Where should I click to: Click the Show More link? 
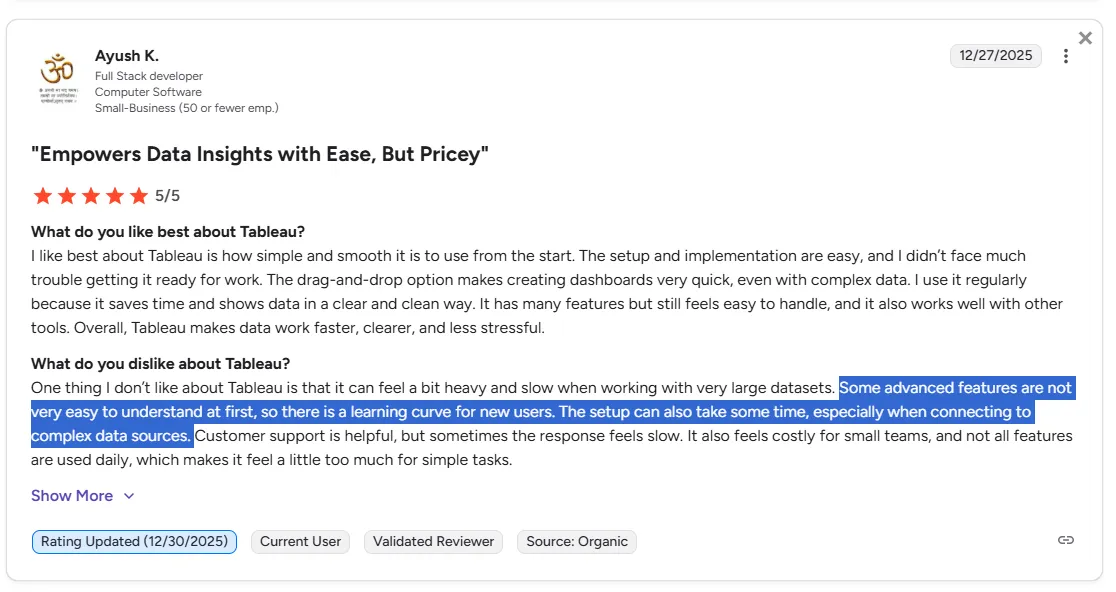[72, 496]
